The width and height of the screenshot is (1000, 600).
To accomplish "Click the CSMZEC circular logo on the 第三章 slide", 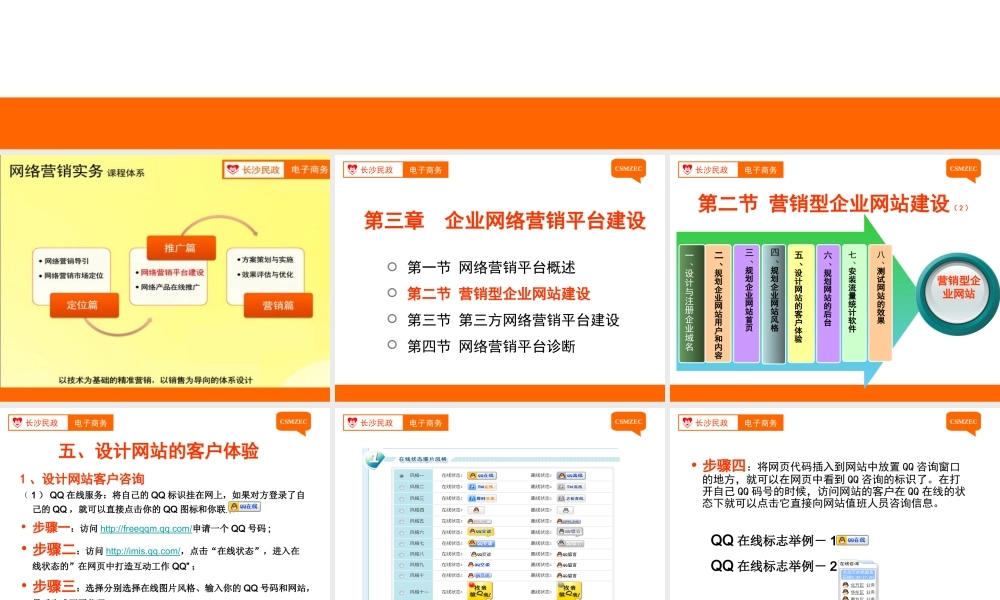I will pos(630,170).
